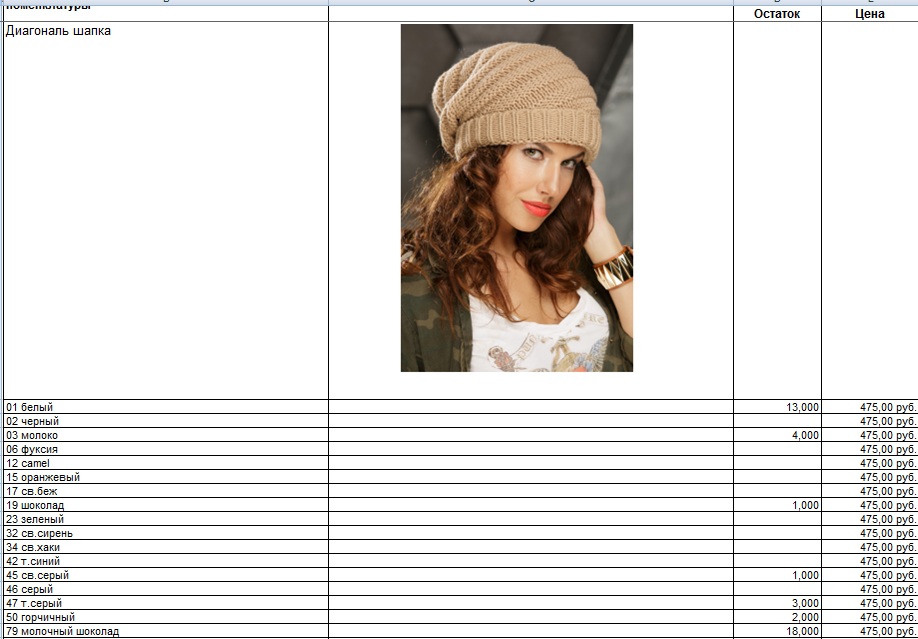Screen dimensions: 918x639
Task: Click the price cell in 42 т.синий row
Action: click(x=869, y=562)
